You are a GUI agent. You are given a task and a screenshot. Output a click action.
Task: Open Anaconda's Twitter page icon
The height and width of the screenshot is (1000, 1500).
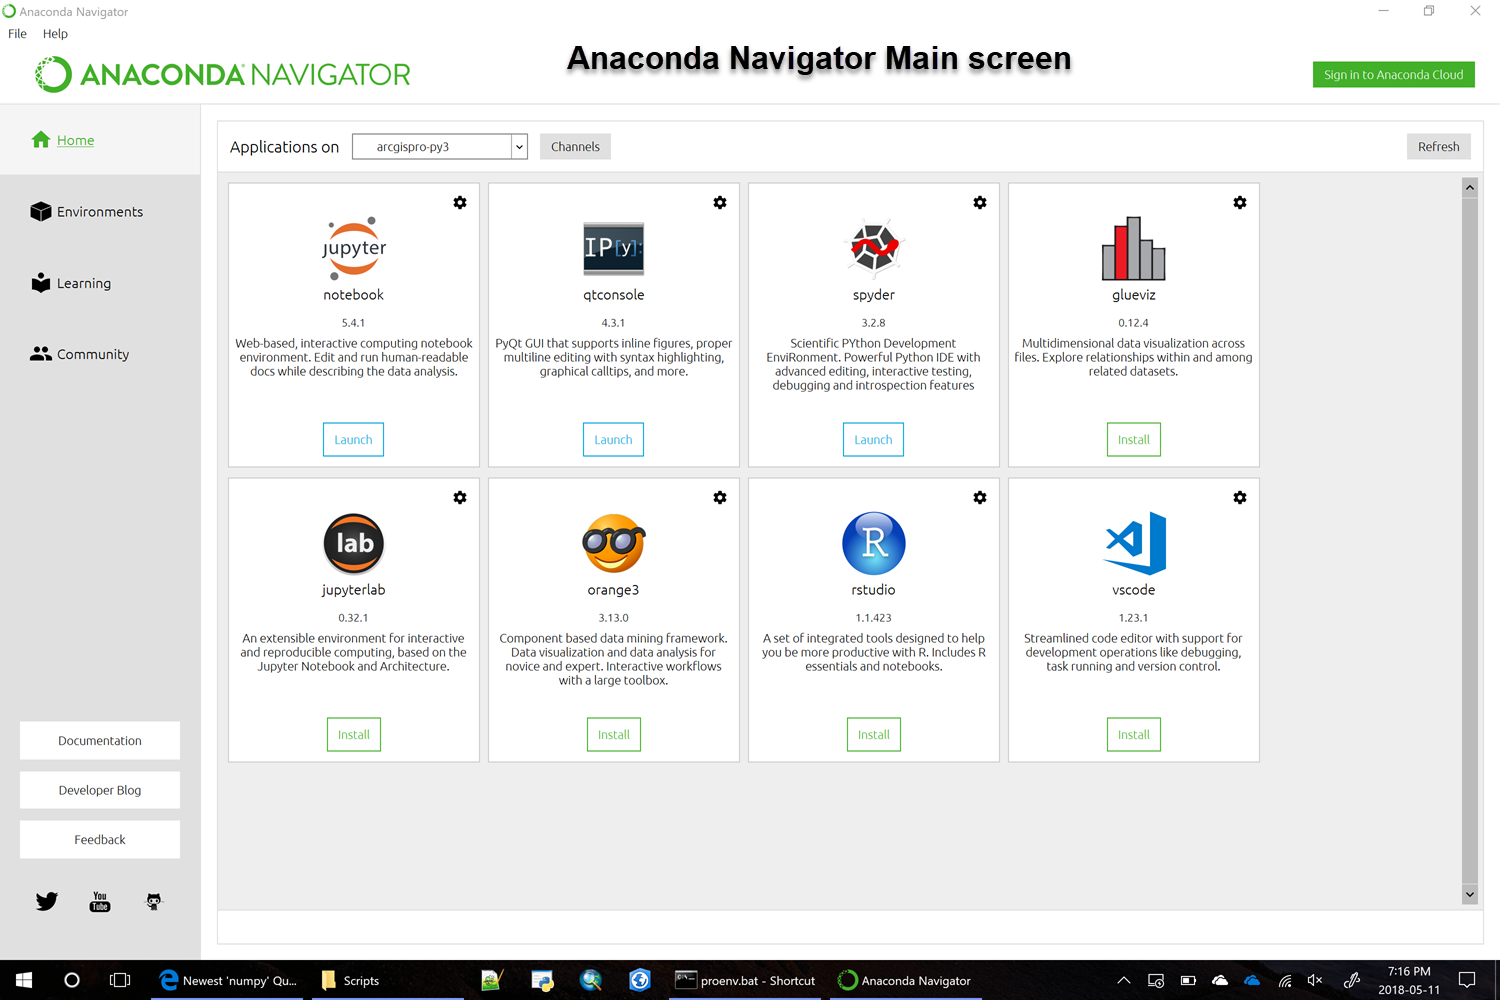click(x=47, y=901)
